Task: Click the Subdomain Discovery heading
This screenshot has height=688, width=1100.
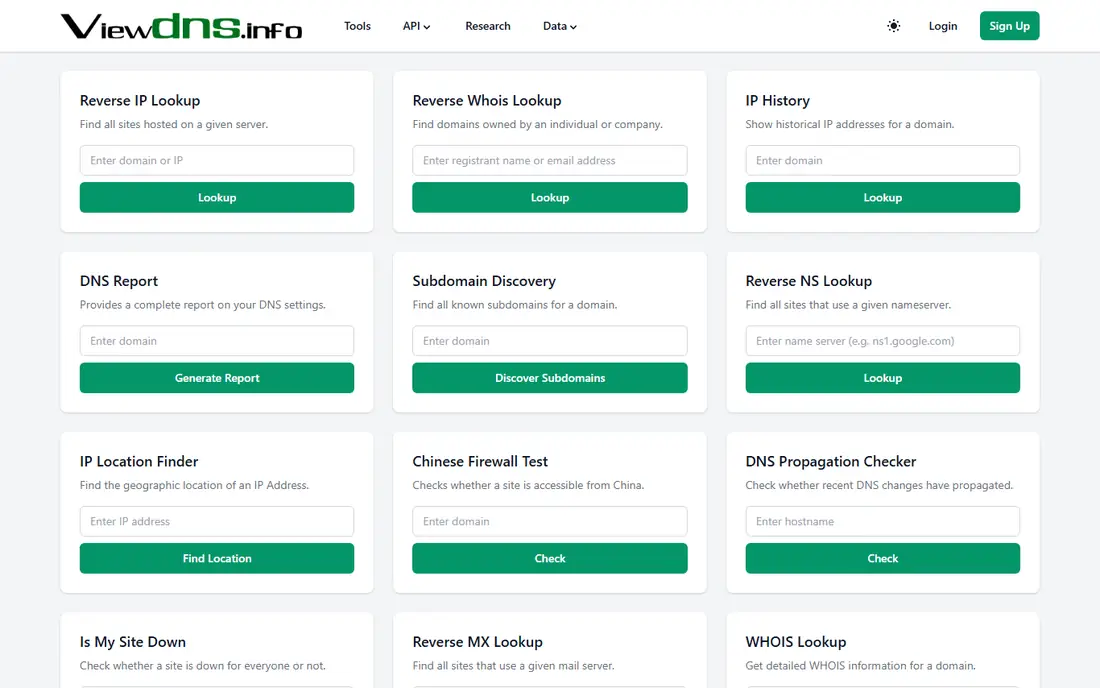Action: click(484, 281)
